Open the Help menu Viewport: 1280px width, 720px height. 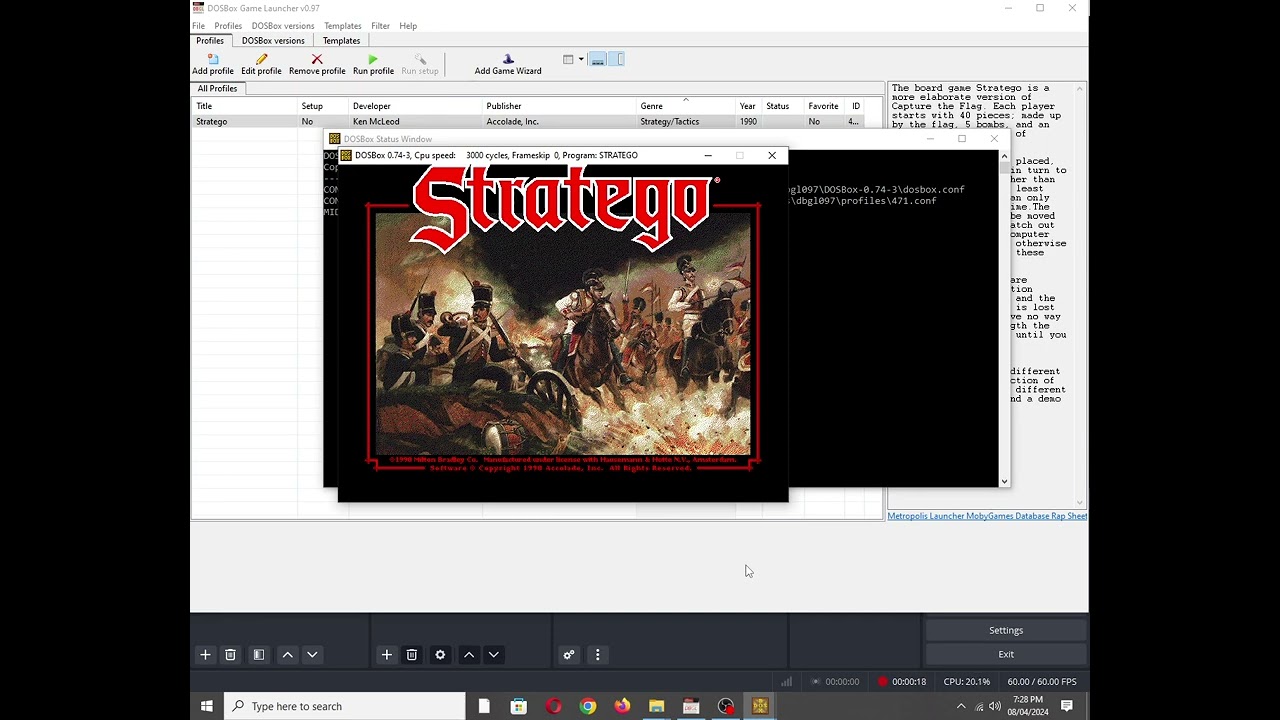408,26
